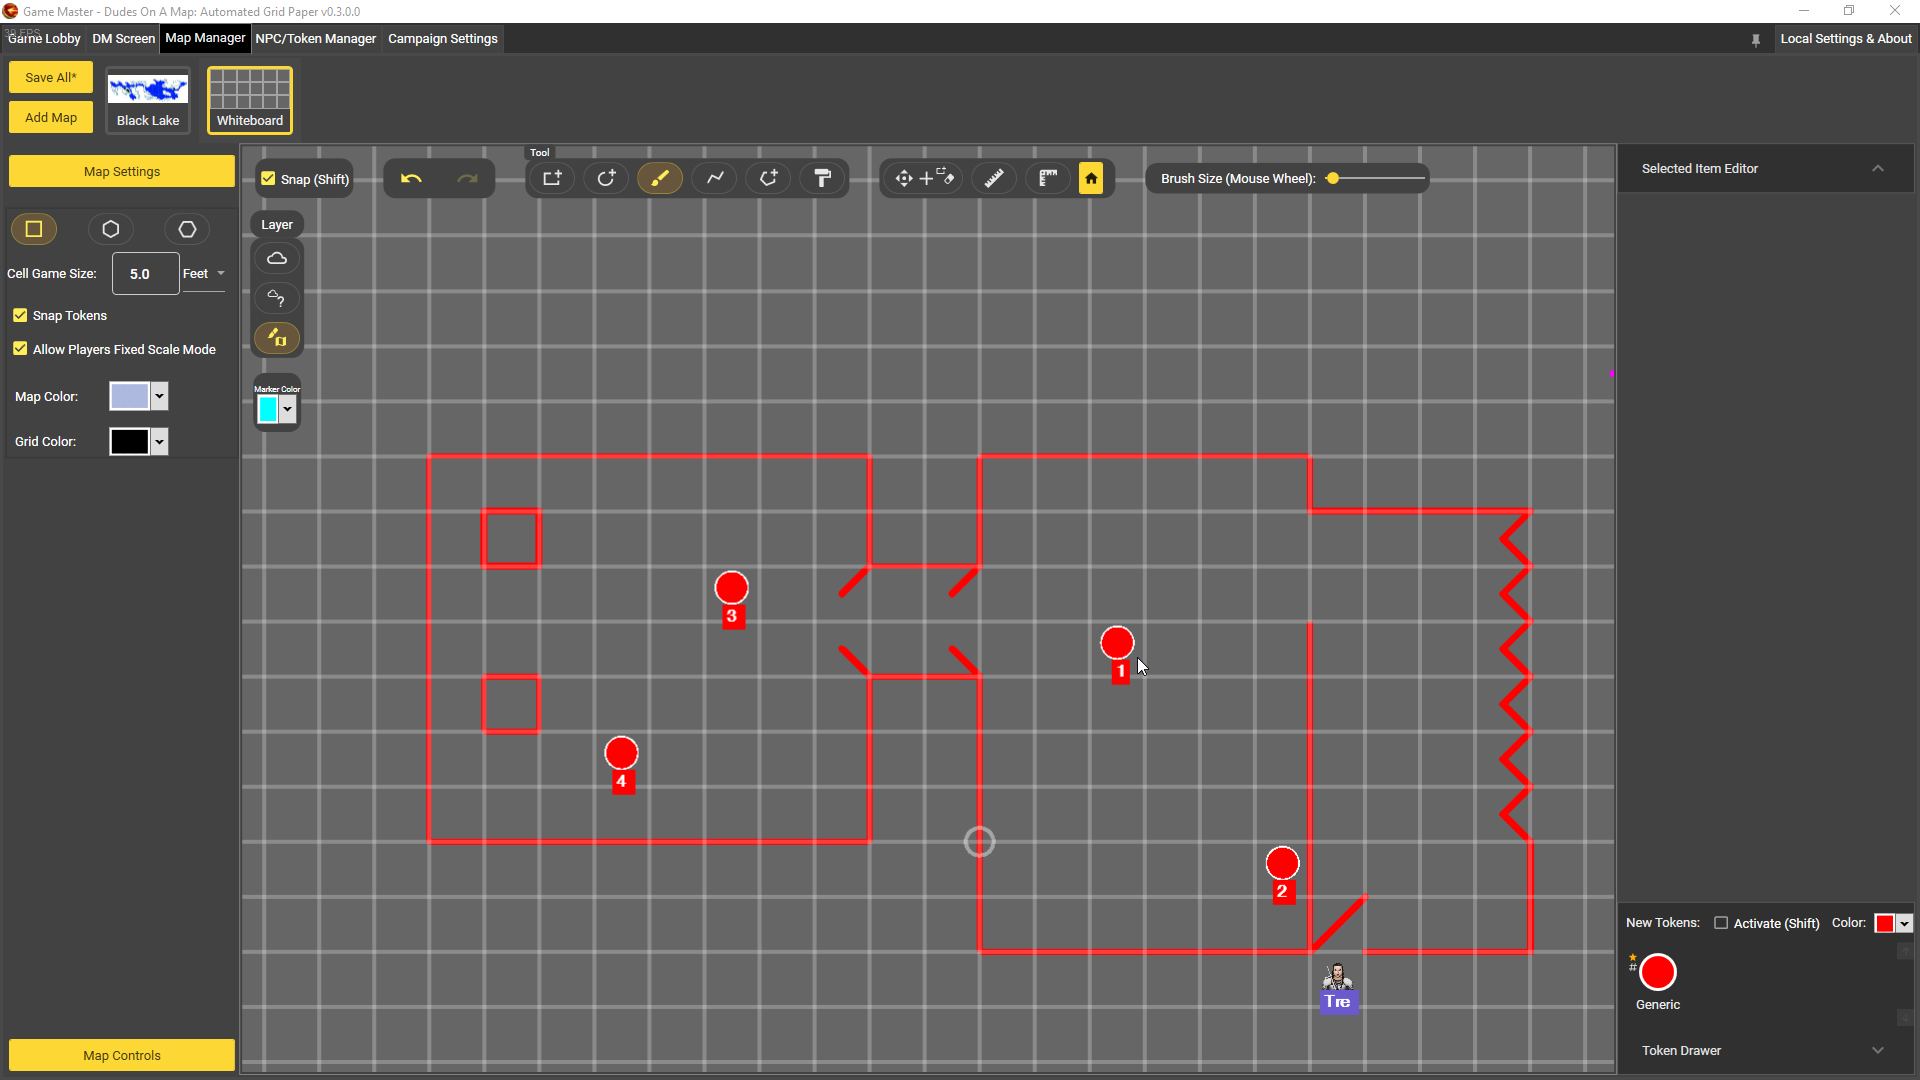Open the Feet units dropdown
Screen dimensions: 1920x1080
205,274
